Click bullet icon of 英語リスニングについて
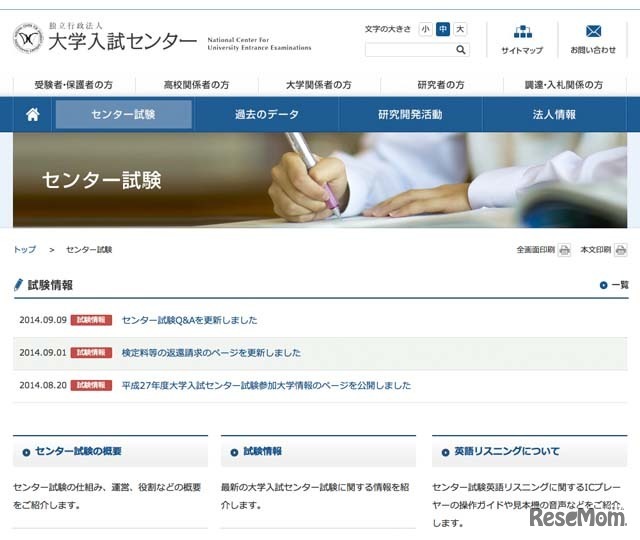Screen dimensions: 640x540 click(445, 452)
